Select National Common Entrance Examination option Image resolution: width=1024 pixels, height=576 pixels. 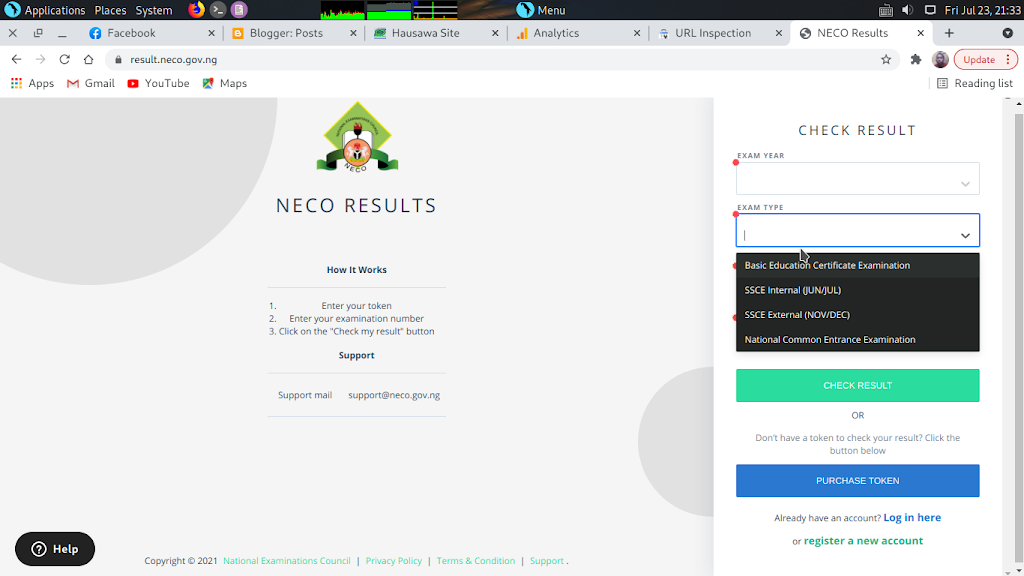pos(857,340)
